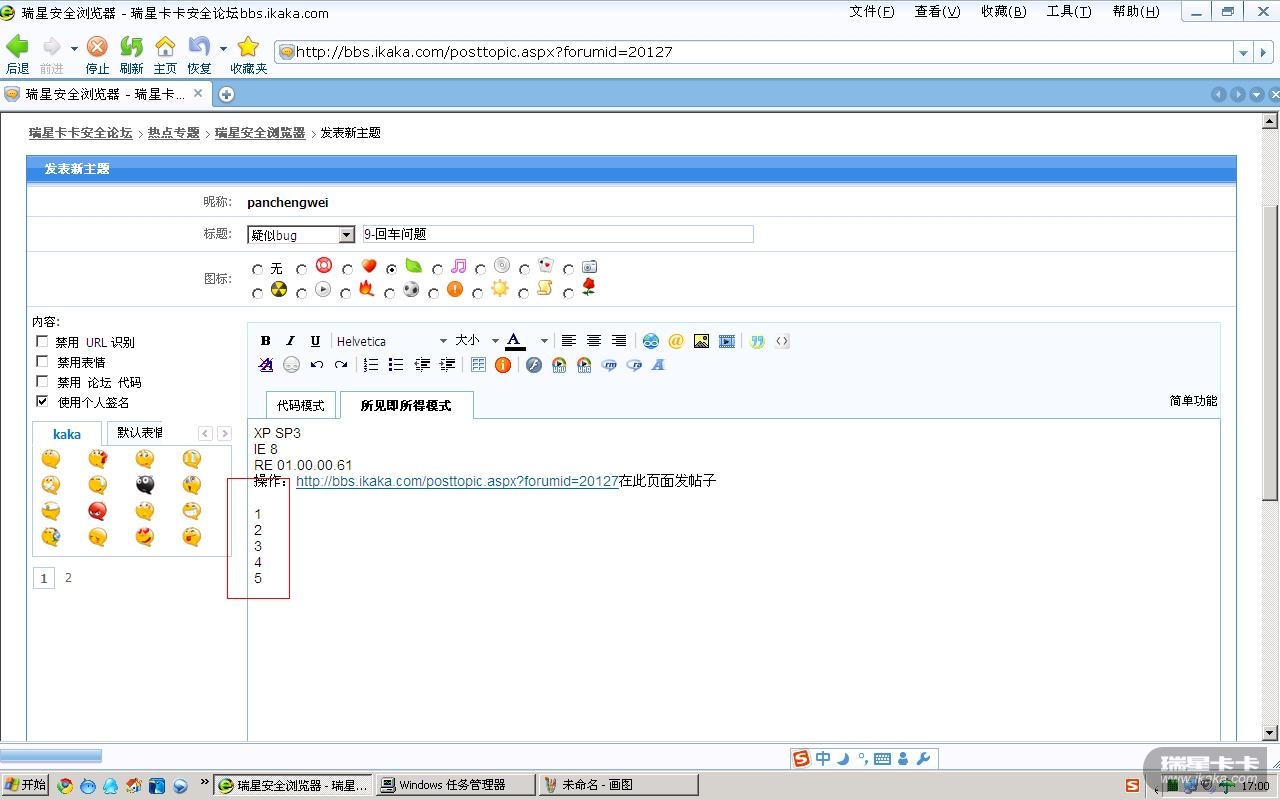
Task: Insert a video with the film icon
Action: (727, 341)
